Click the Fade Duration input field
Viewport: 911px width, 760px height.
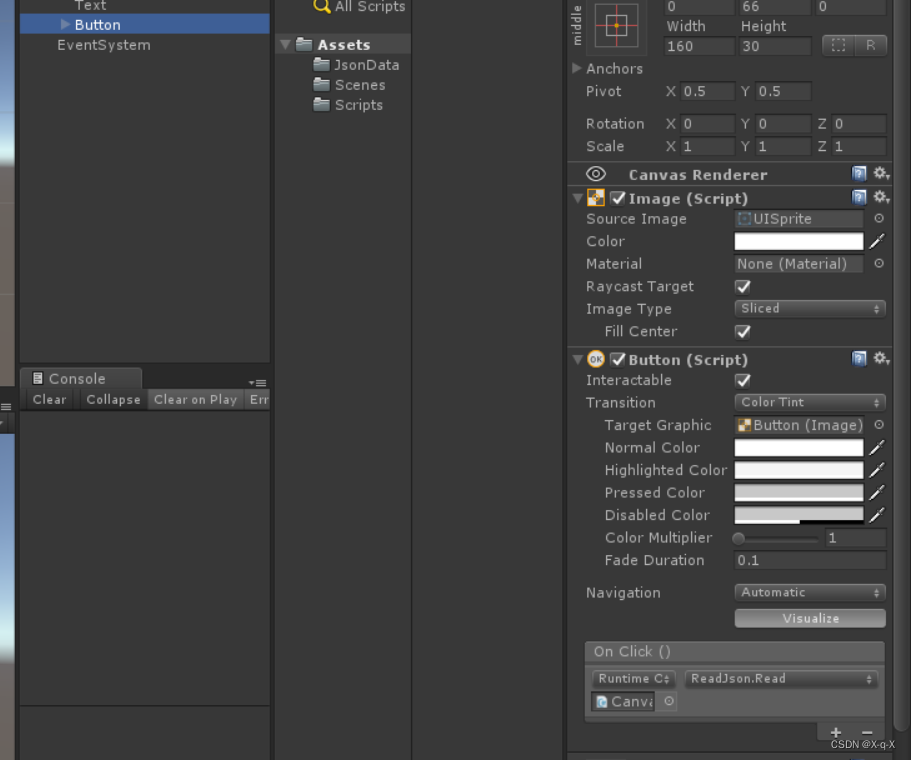(x=810, y=560)
